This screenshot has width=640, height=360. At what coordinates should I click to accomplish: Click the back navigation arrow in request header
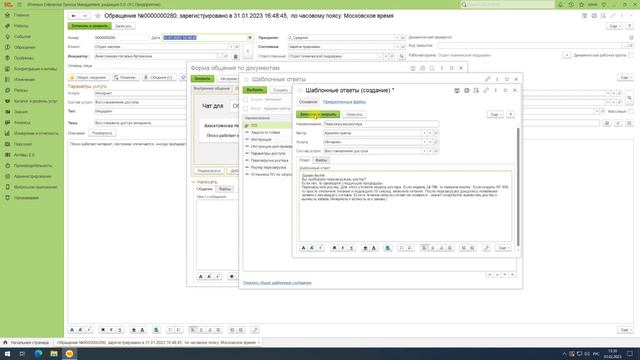pos(73,16)
